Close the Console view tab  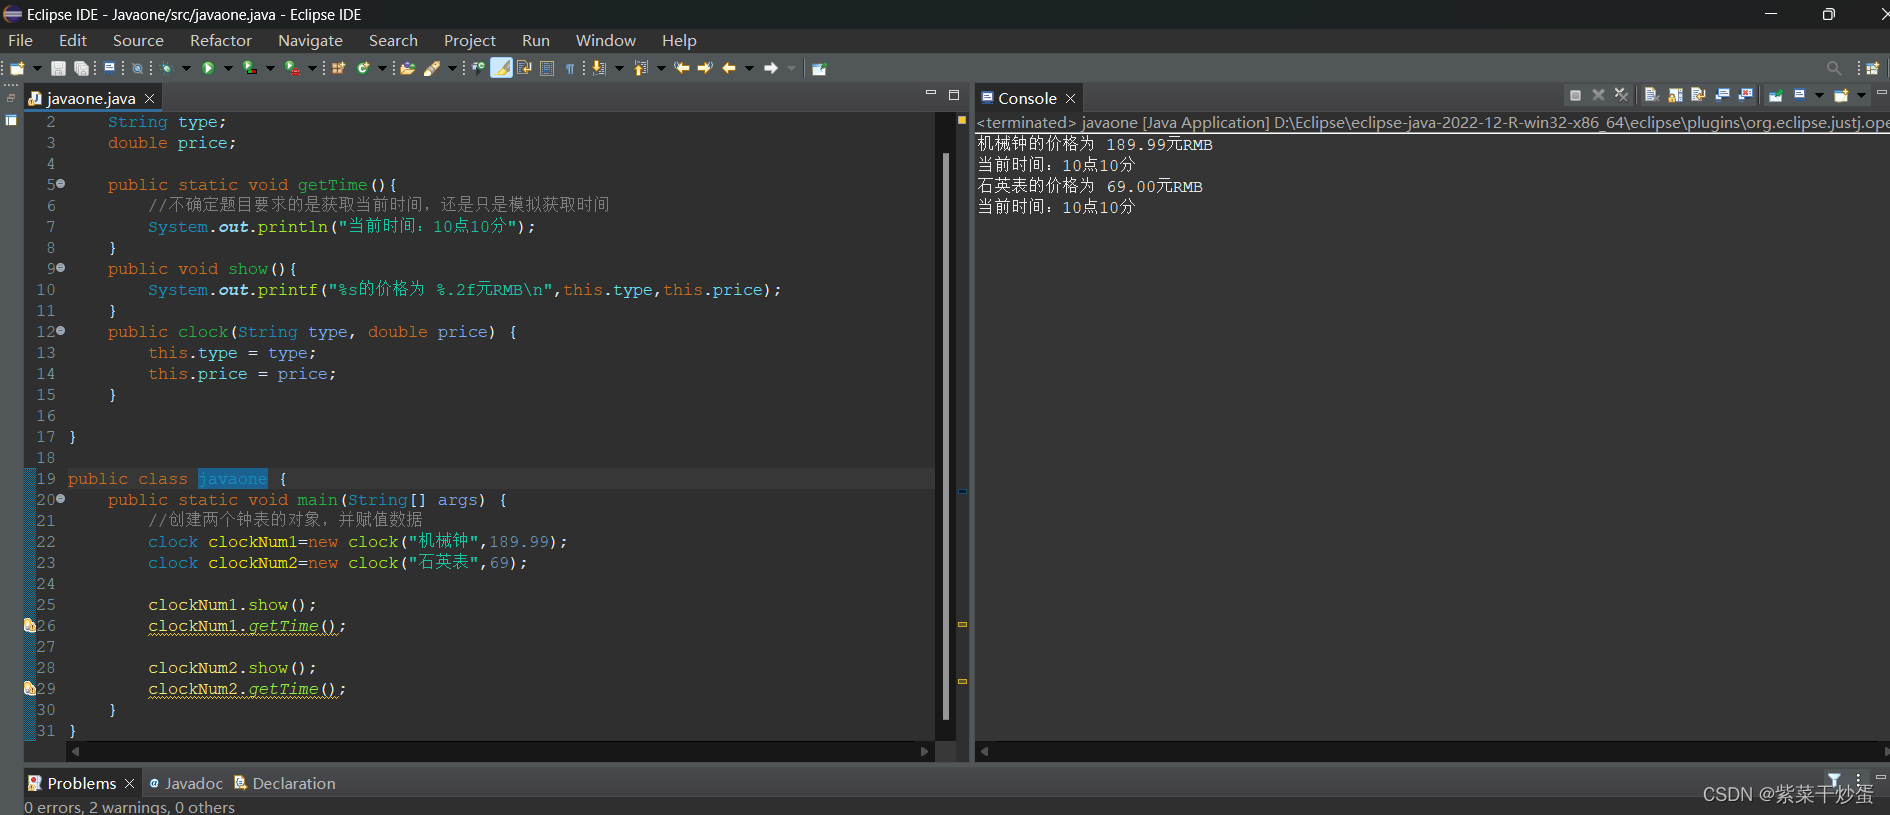pos(1070,98)
